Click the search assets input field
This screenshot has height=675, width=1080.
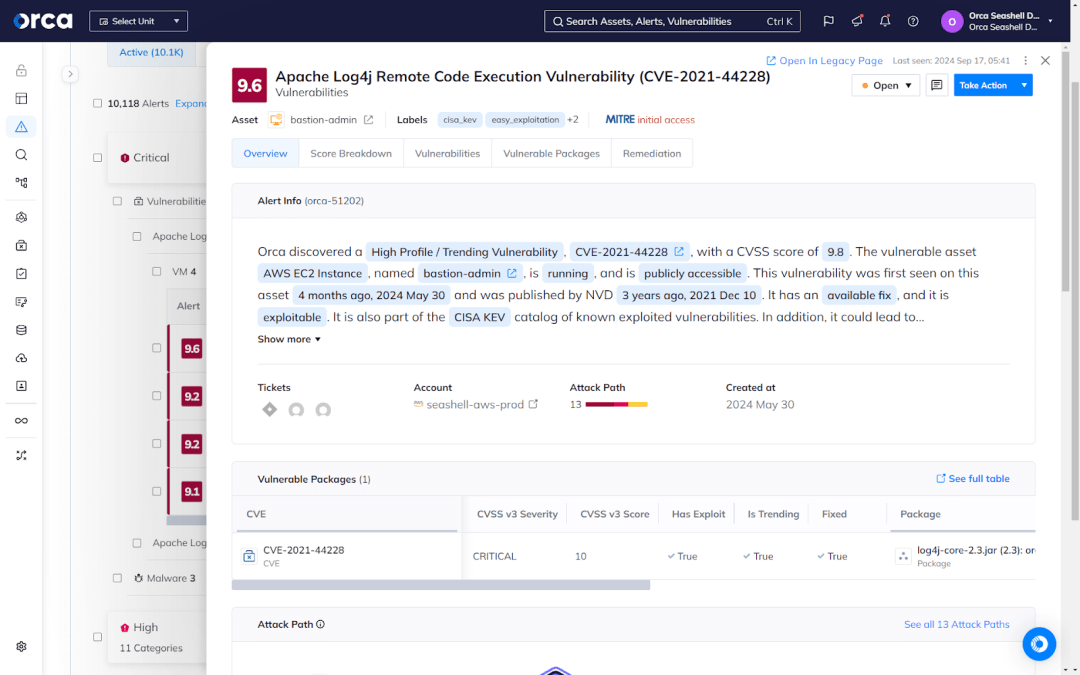coord(672,21)
